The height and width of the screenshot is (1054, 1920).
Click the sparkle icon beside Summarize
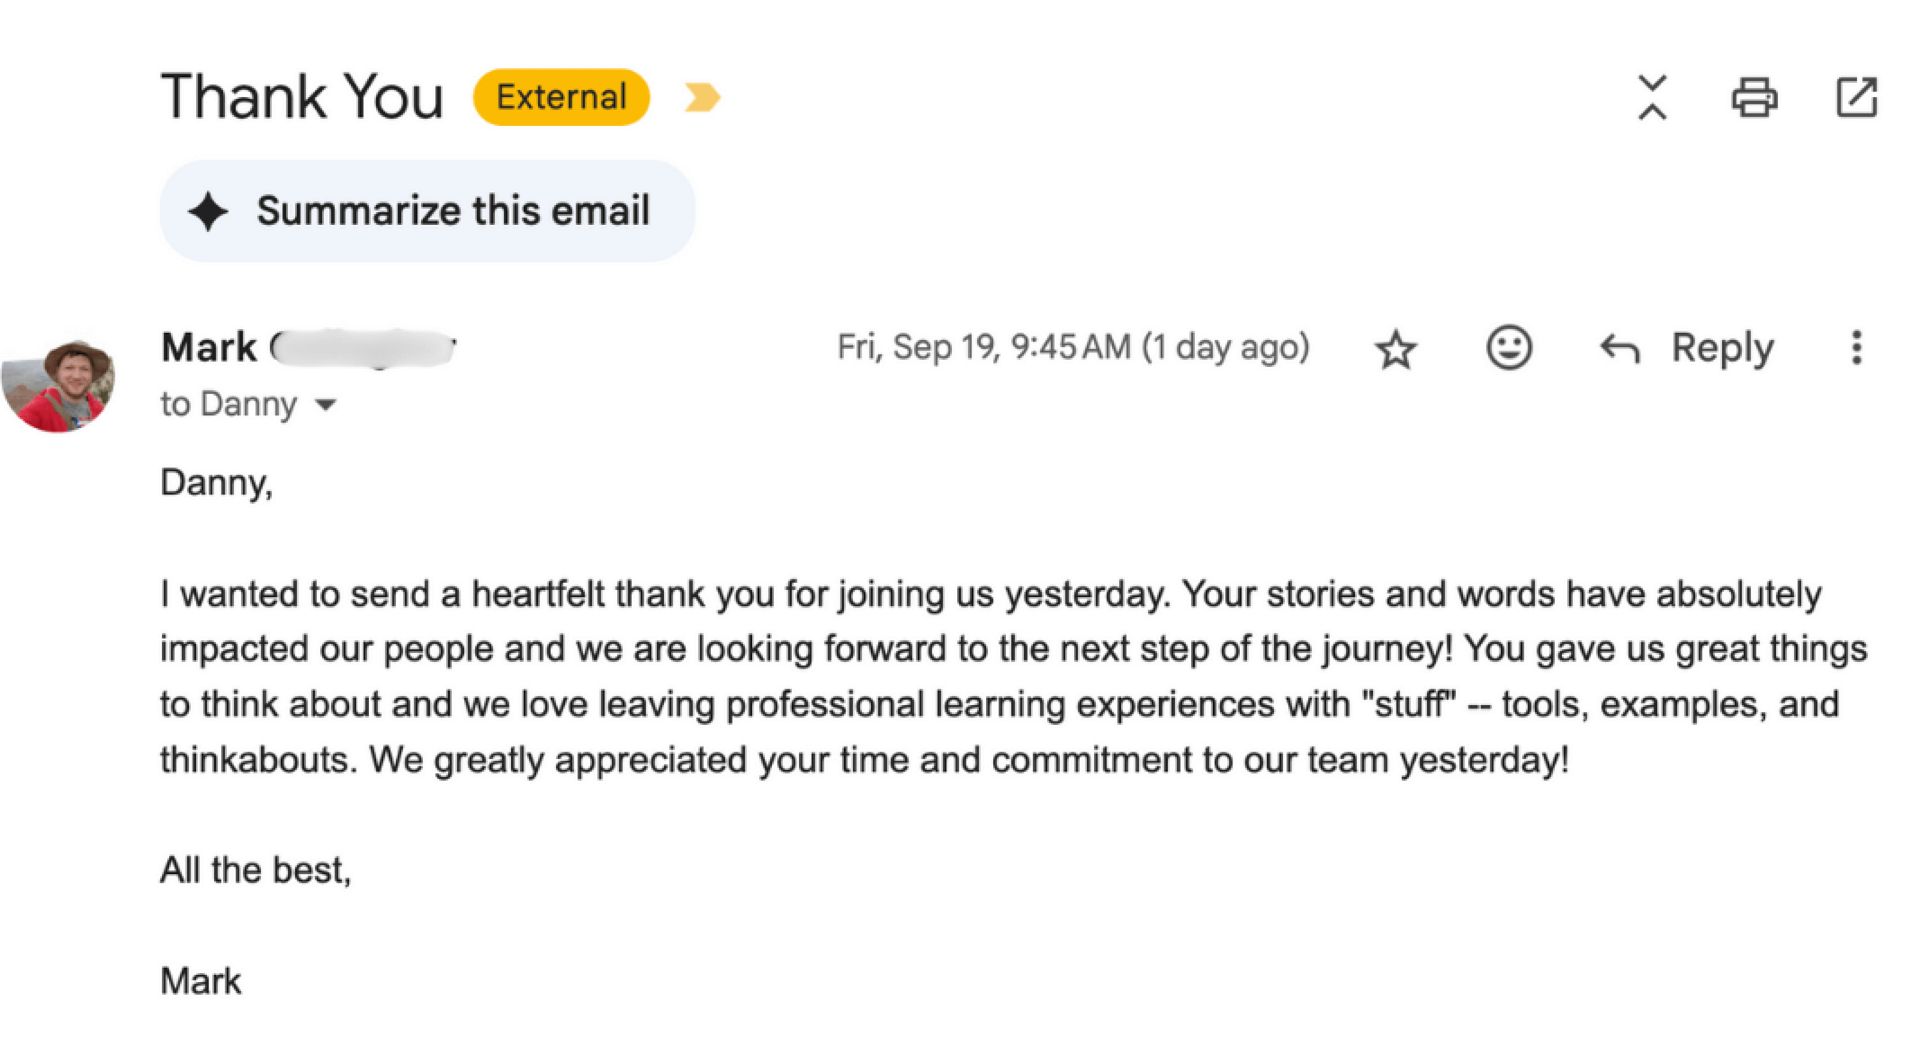208,212
